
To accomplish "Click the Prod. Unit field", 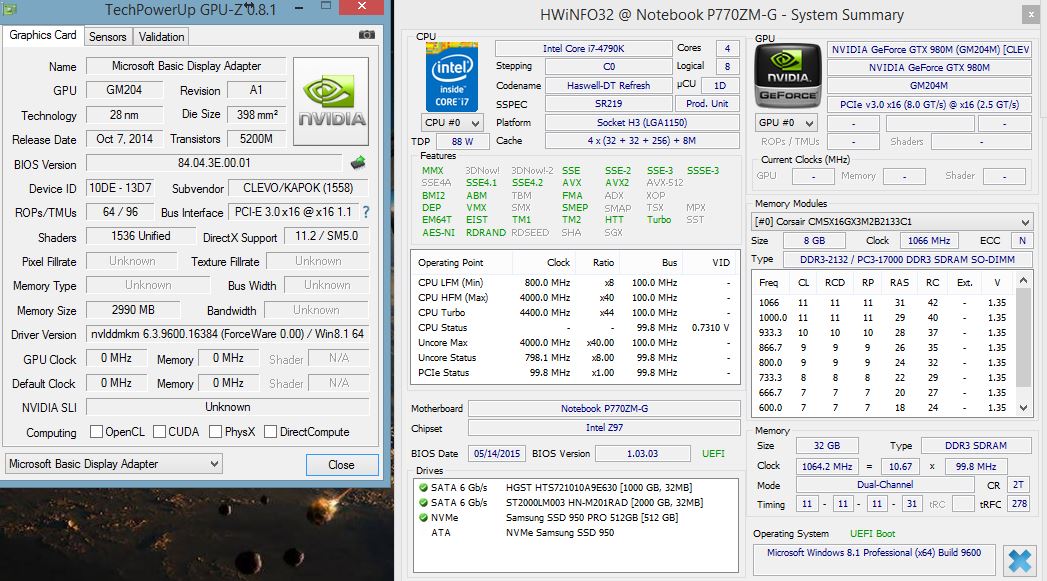I will tap(707, 104).
